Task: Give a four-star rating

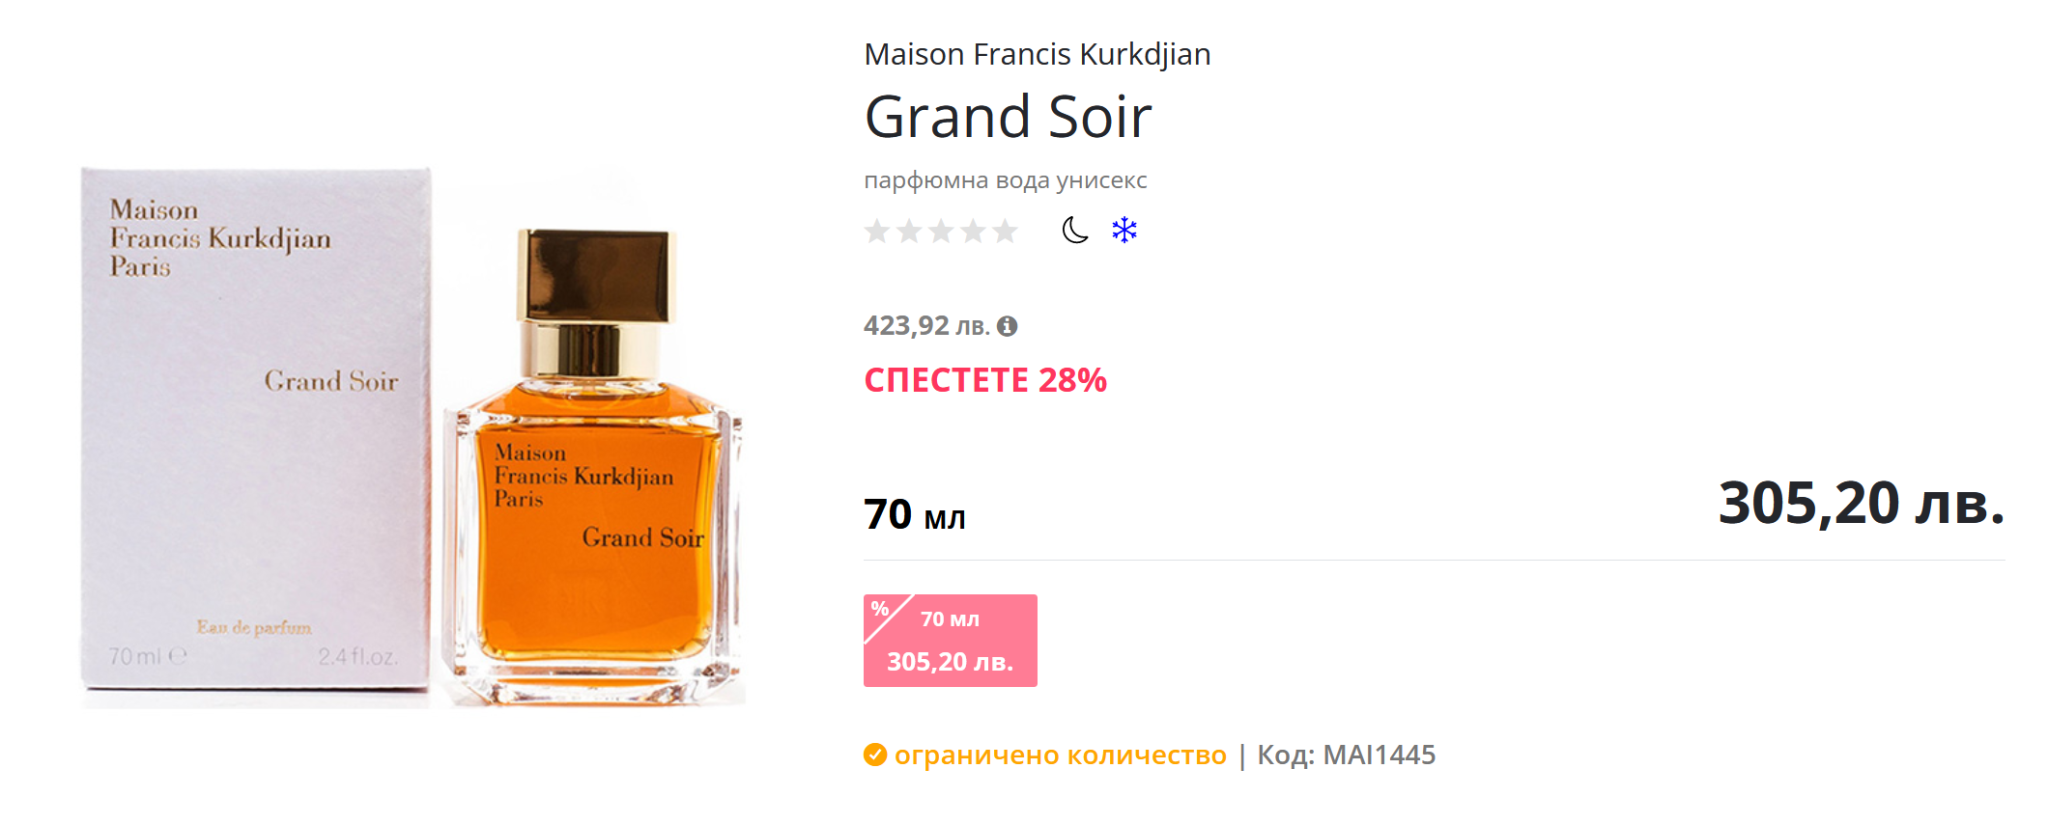Action: coord(973,232)
